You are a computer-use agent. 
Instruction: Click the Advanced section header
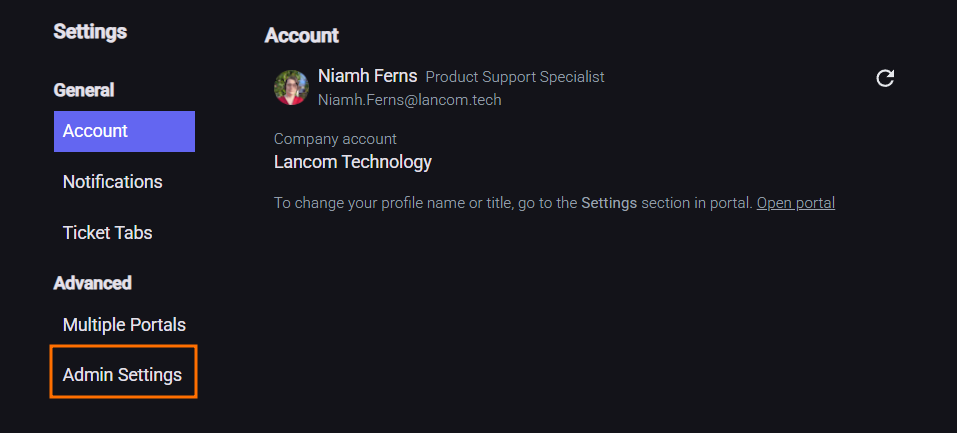click(x=93, y=283)
